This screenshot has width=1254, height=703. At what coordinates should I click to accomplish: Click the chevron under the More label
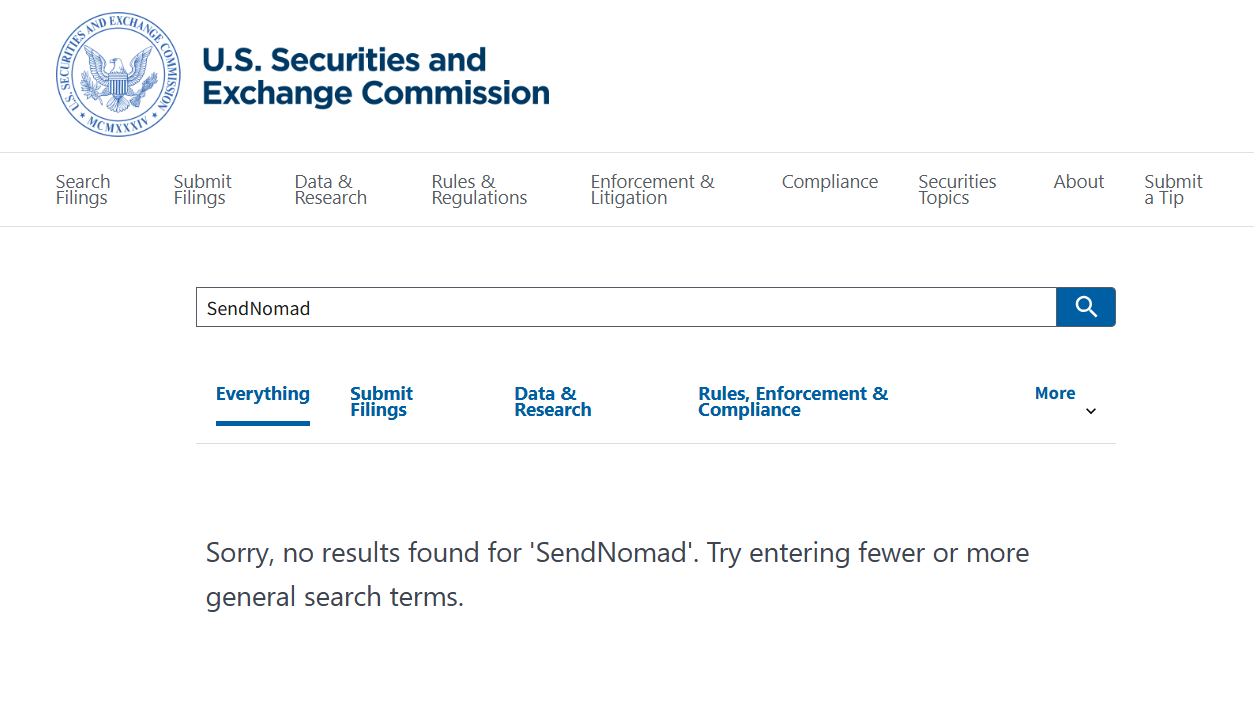1091,410
